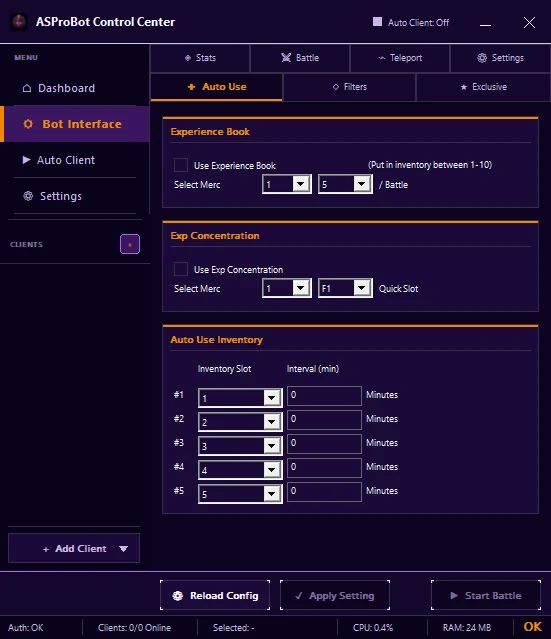Open Exp Concentration Select Merc dropdown
Screen dimensions: 551x639
(287, 288)
